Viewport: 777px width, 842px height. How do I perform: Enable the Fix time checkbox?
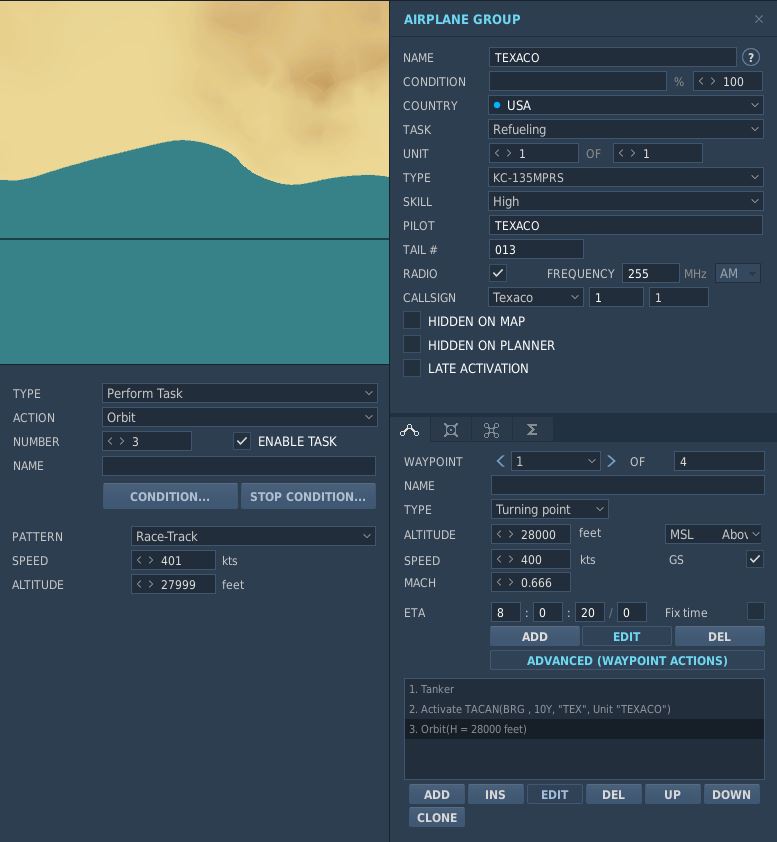point(755,611)
